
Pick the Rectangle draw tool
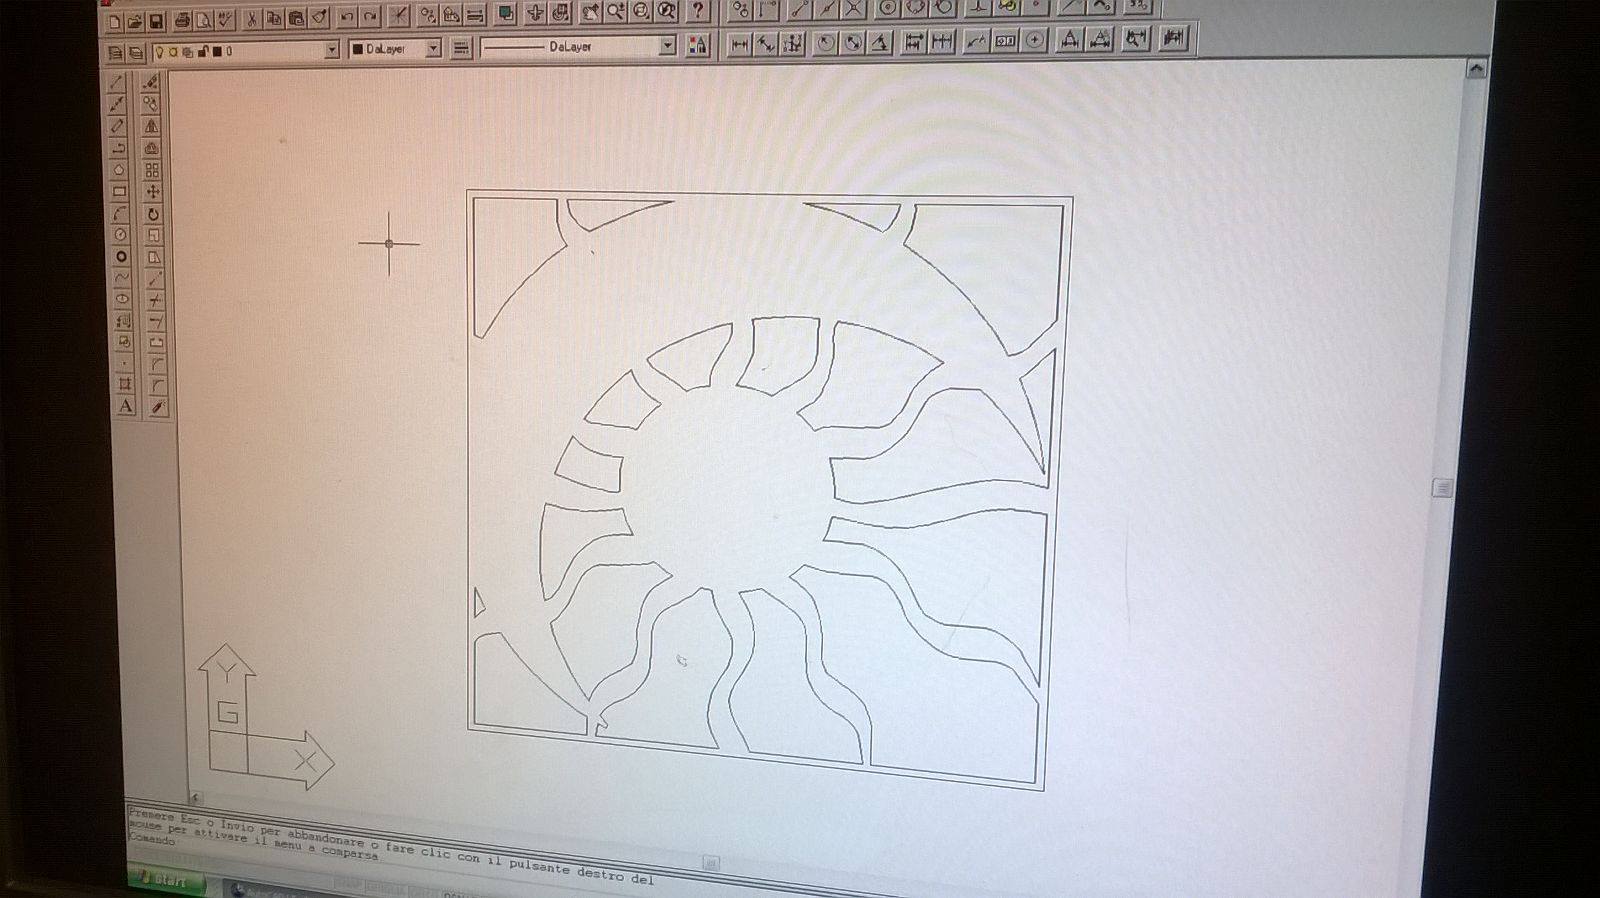click(x=119, y=192)
